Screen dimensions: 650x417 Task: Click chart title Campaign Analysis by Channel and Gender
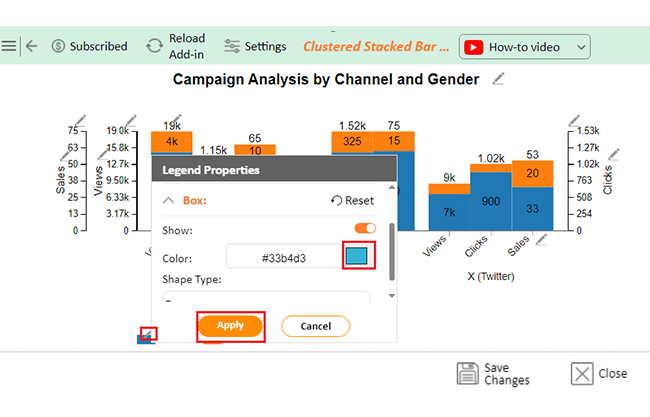click(326, 79)
